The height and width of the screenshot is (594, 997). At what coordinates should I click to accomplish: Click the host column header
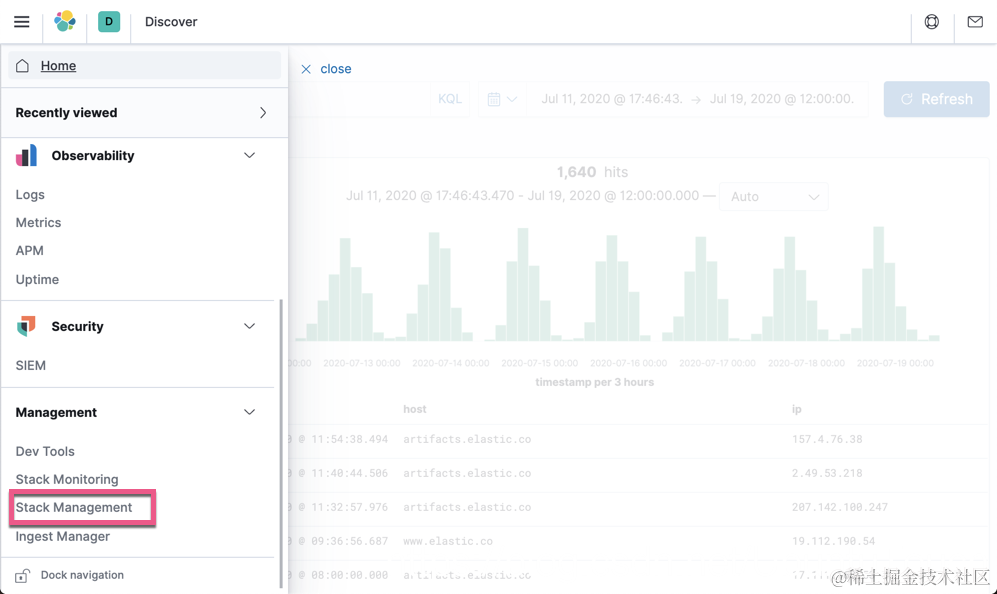415,409
